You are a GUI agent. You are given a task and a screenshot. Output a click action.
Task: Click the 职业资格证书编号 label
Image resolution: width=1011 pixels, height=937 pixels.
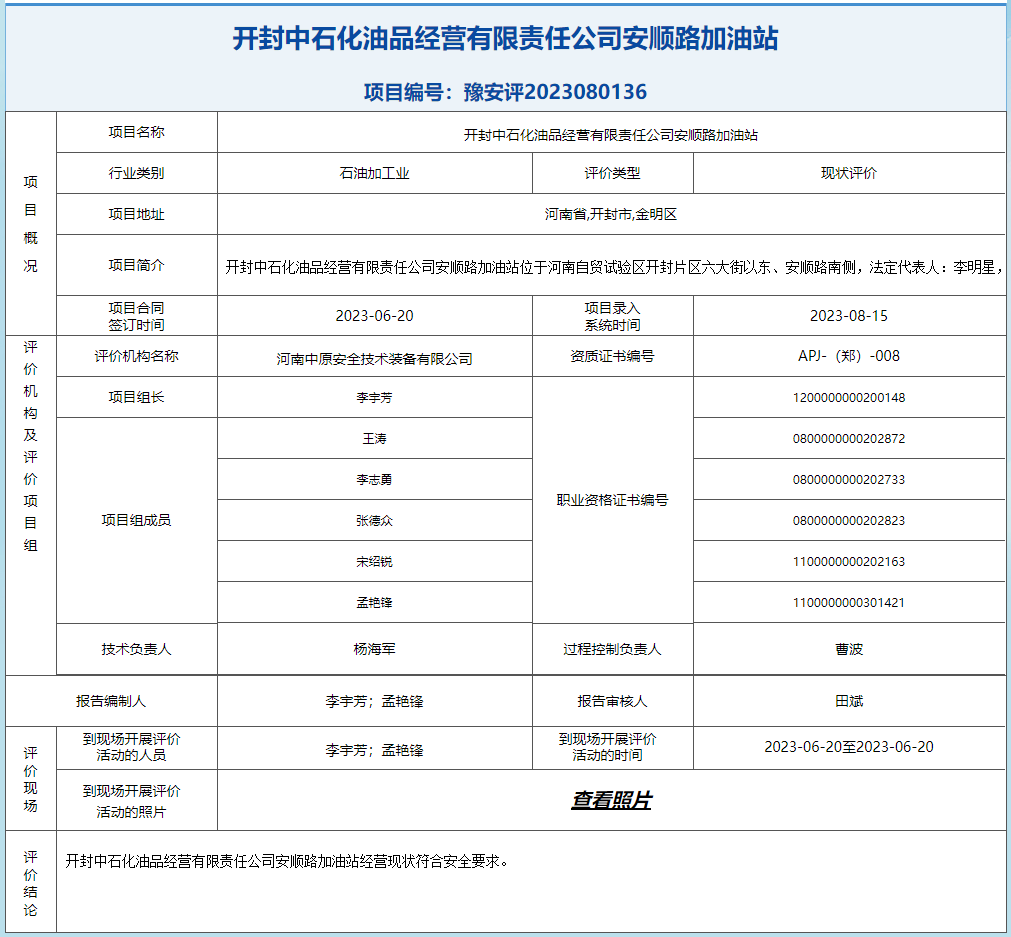(x=613, y=500)
